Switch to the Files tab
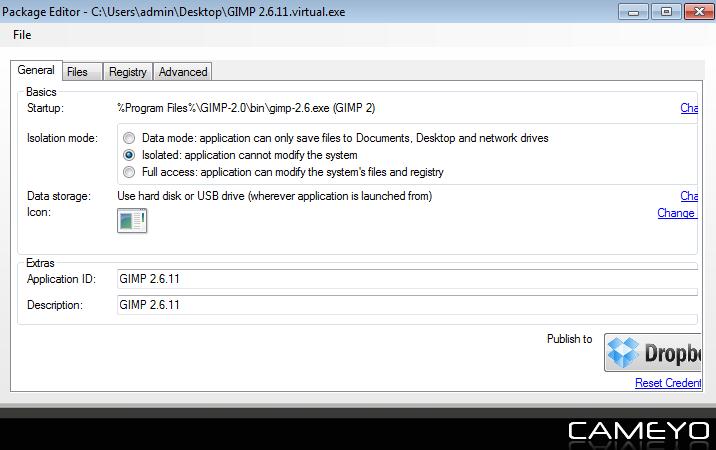Image resolution: width=716 pixels, height=450 pixels. coord(82,72)
